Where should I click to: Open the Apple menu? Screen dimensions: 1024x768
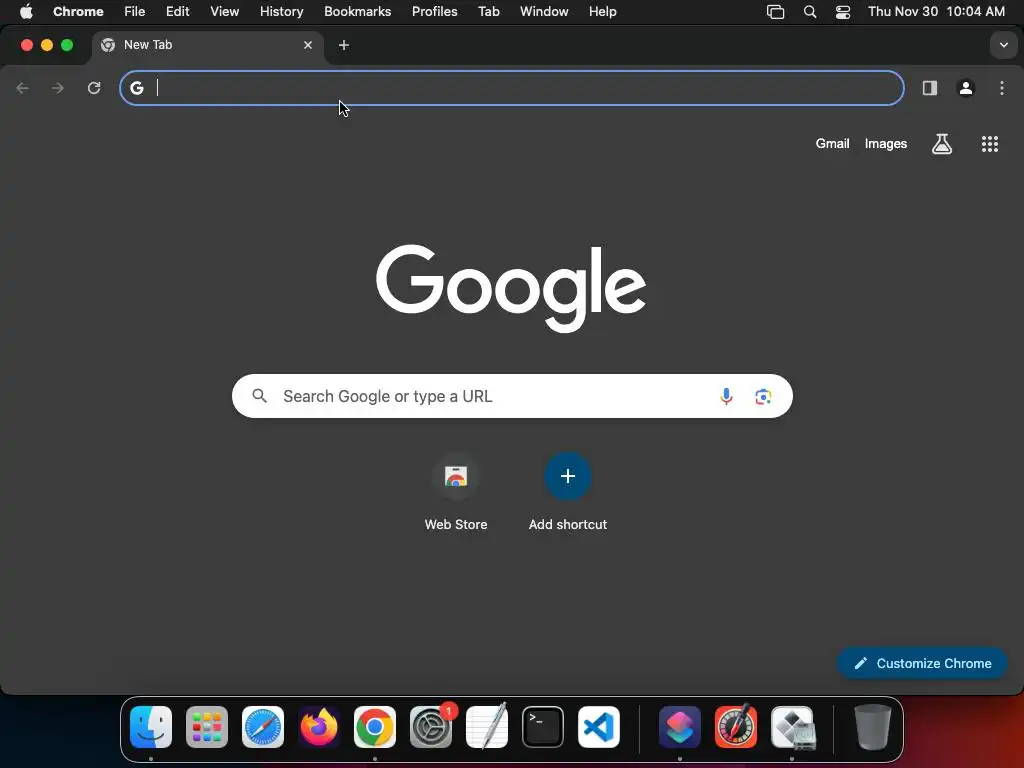(26, 12)
